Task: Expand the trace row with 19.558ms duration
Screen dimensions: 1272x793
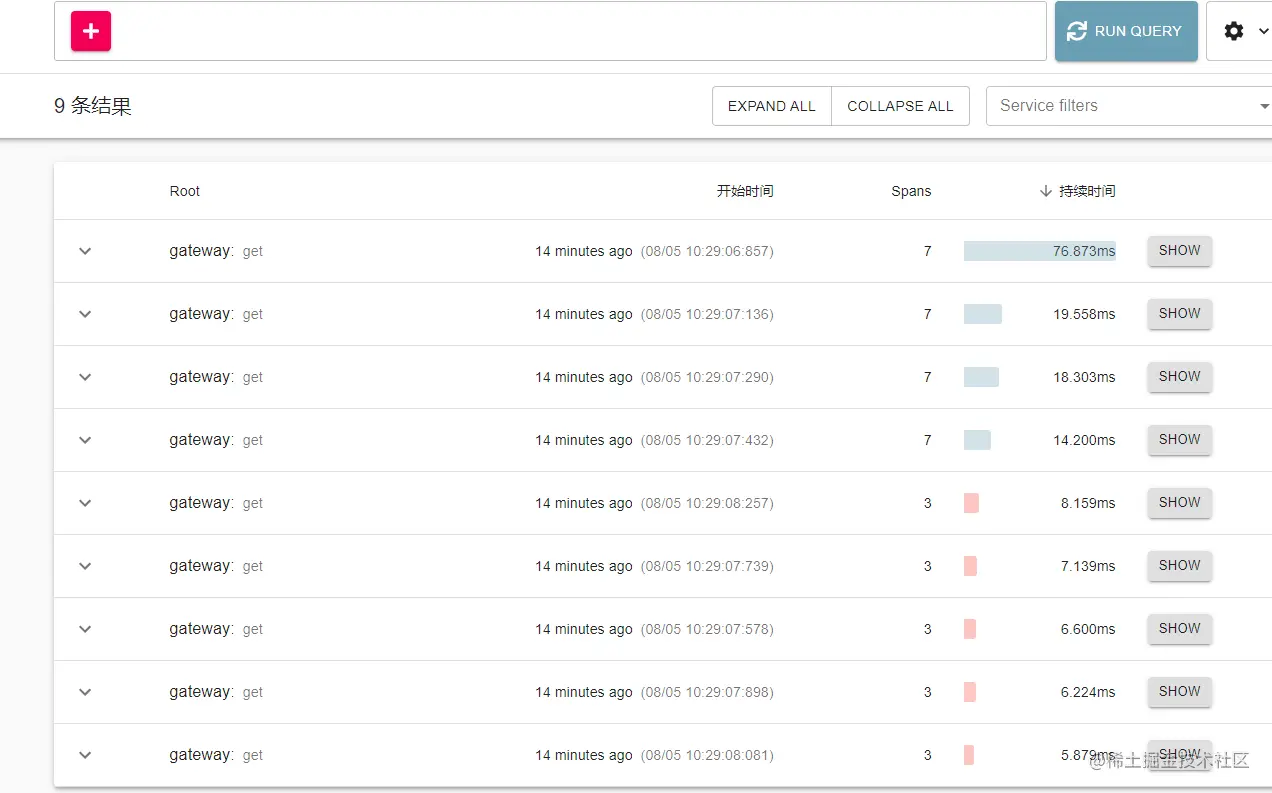Action: click(85, 314)
